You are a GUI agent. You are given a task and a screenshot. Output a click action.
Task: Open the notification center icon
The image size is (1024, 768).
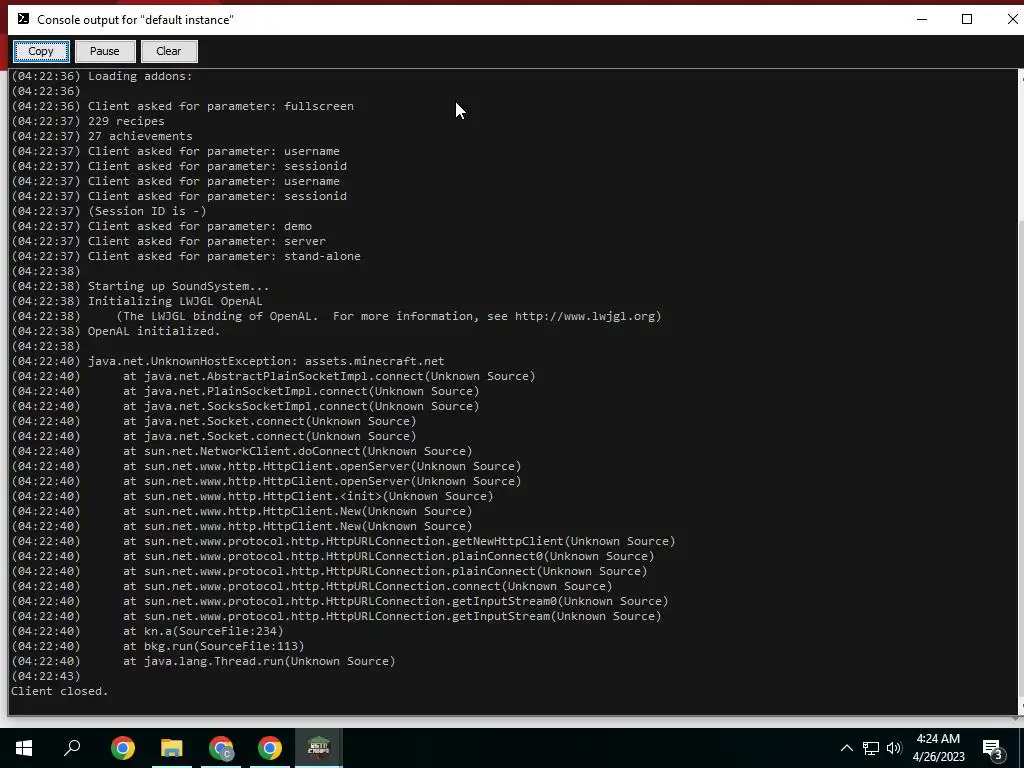(x=993, y=748)
